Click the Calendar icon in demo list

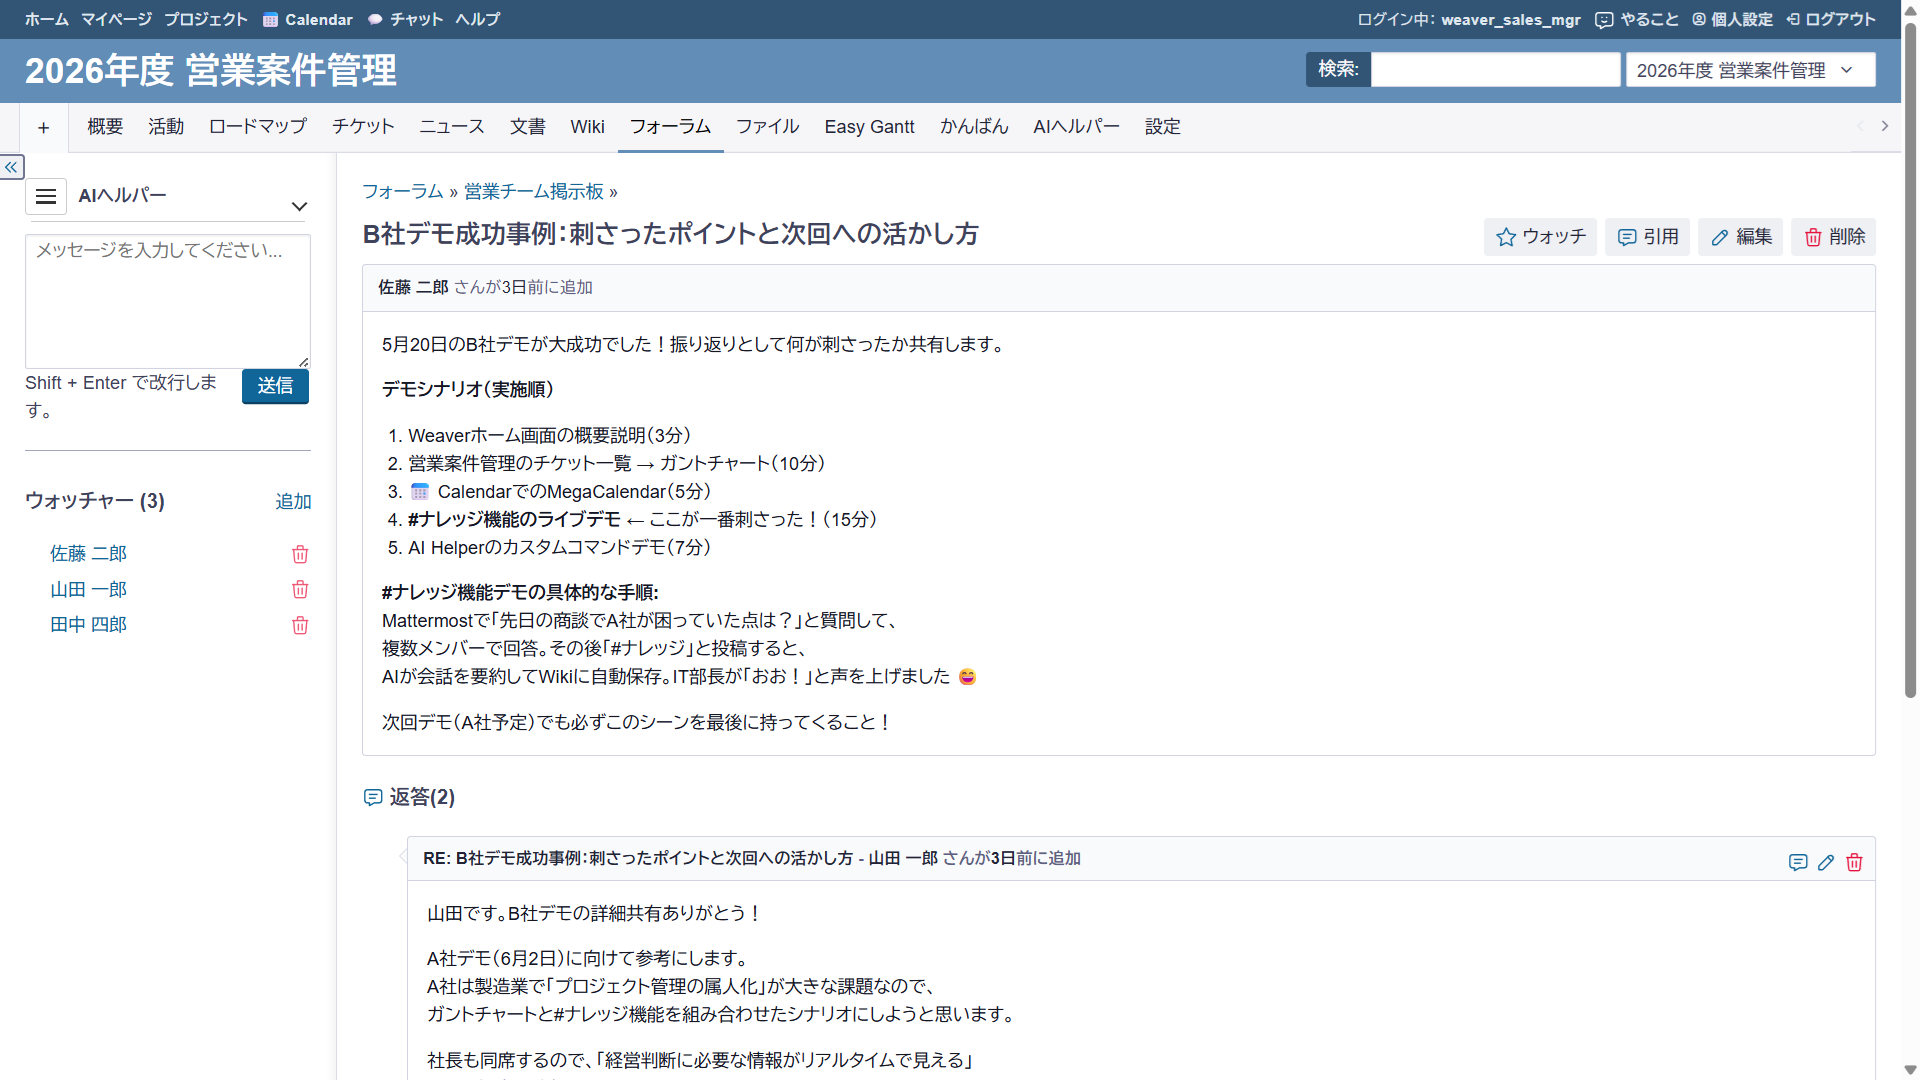(x=420, y=492)
